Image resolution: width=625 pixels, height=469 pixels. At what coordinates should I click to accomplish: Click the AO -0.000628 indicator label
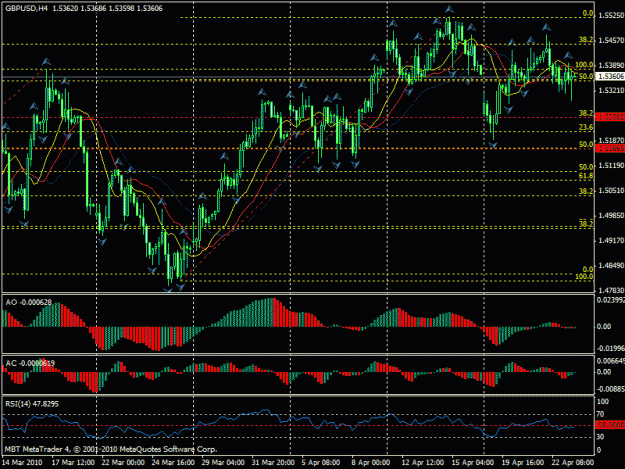point(29,302)
